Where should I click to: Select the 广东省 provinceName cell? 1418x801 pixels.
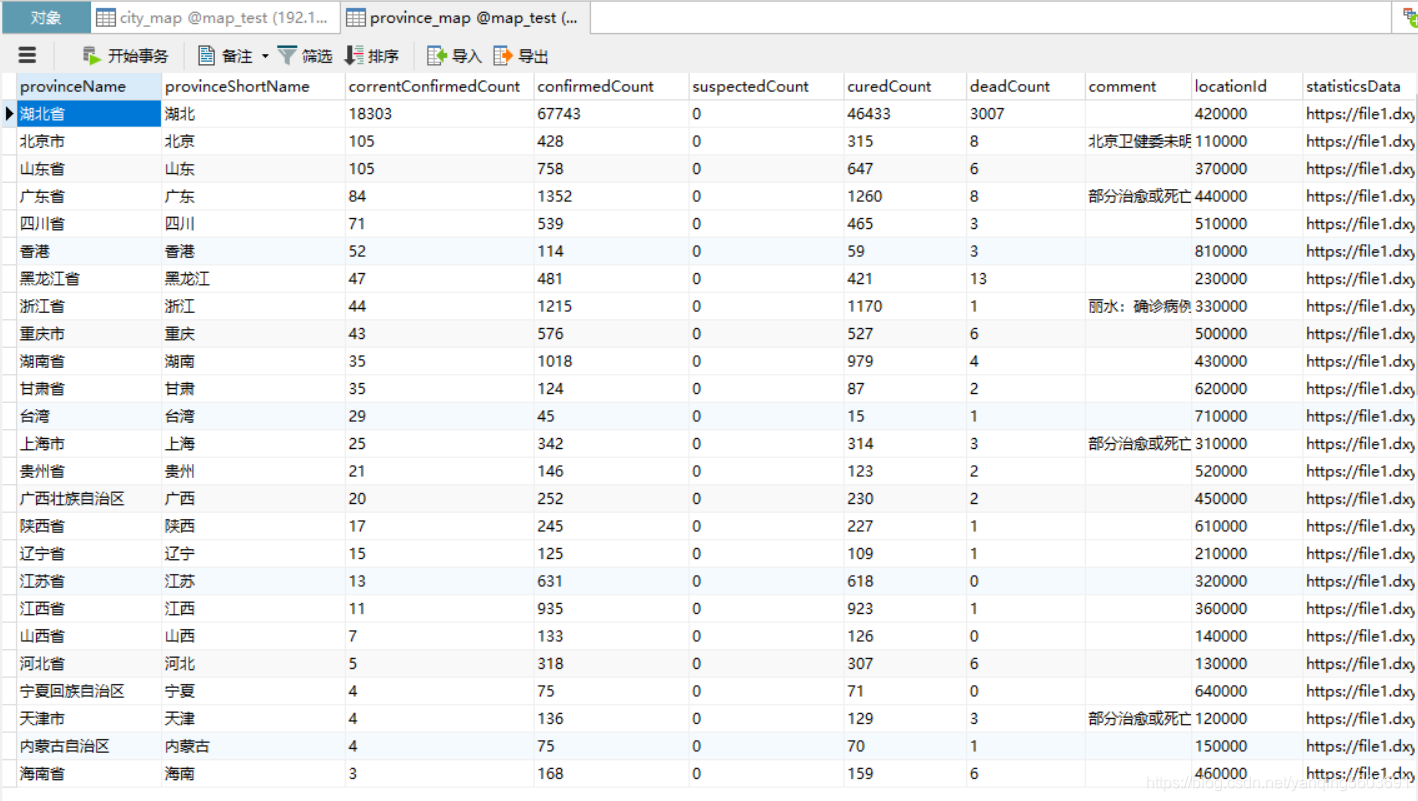pyautogui.click(x=89, y=196)
